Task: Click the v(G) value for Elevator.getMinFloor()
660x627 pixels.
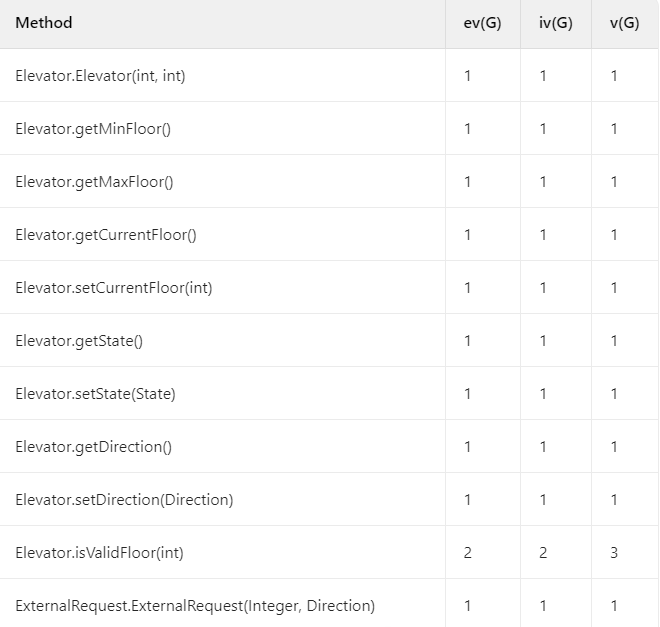Action: click(614, 129)
